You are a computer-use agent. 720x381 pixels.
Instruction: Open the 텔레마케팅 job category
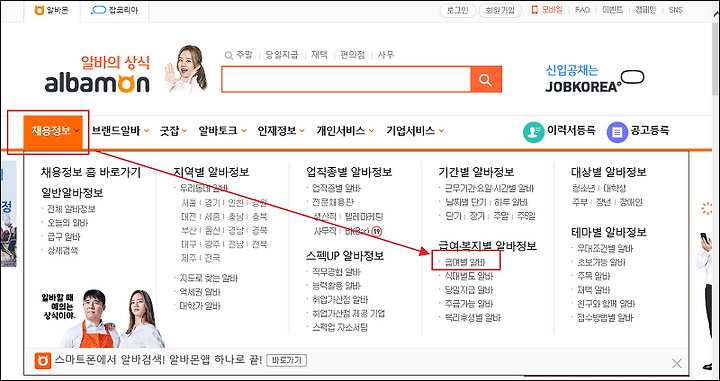[365, 216]
